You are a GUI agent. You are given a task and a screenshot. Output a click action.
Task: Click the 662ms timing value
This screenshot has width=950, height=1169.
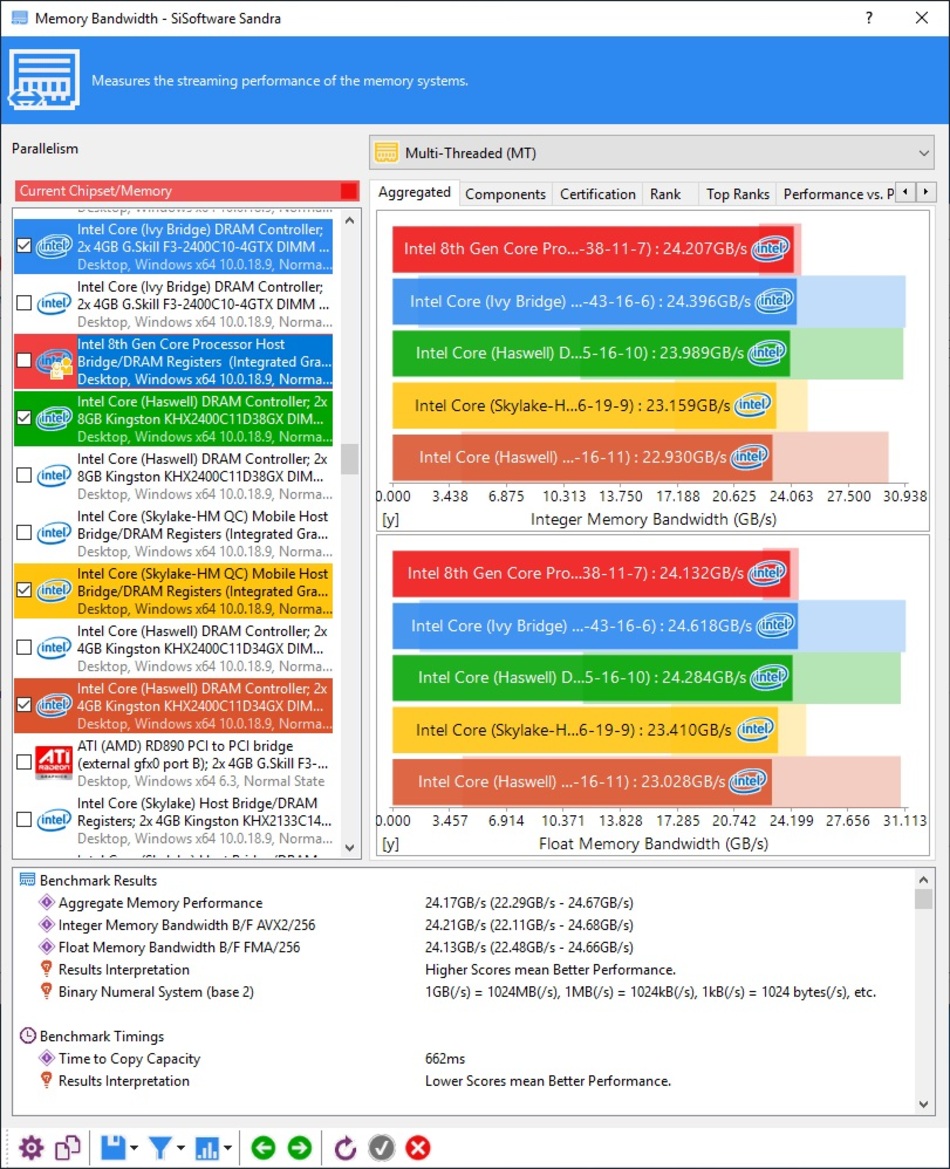point(445,1059)
